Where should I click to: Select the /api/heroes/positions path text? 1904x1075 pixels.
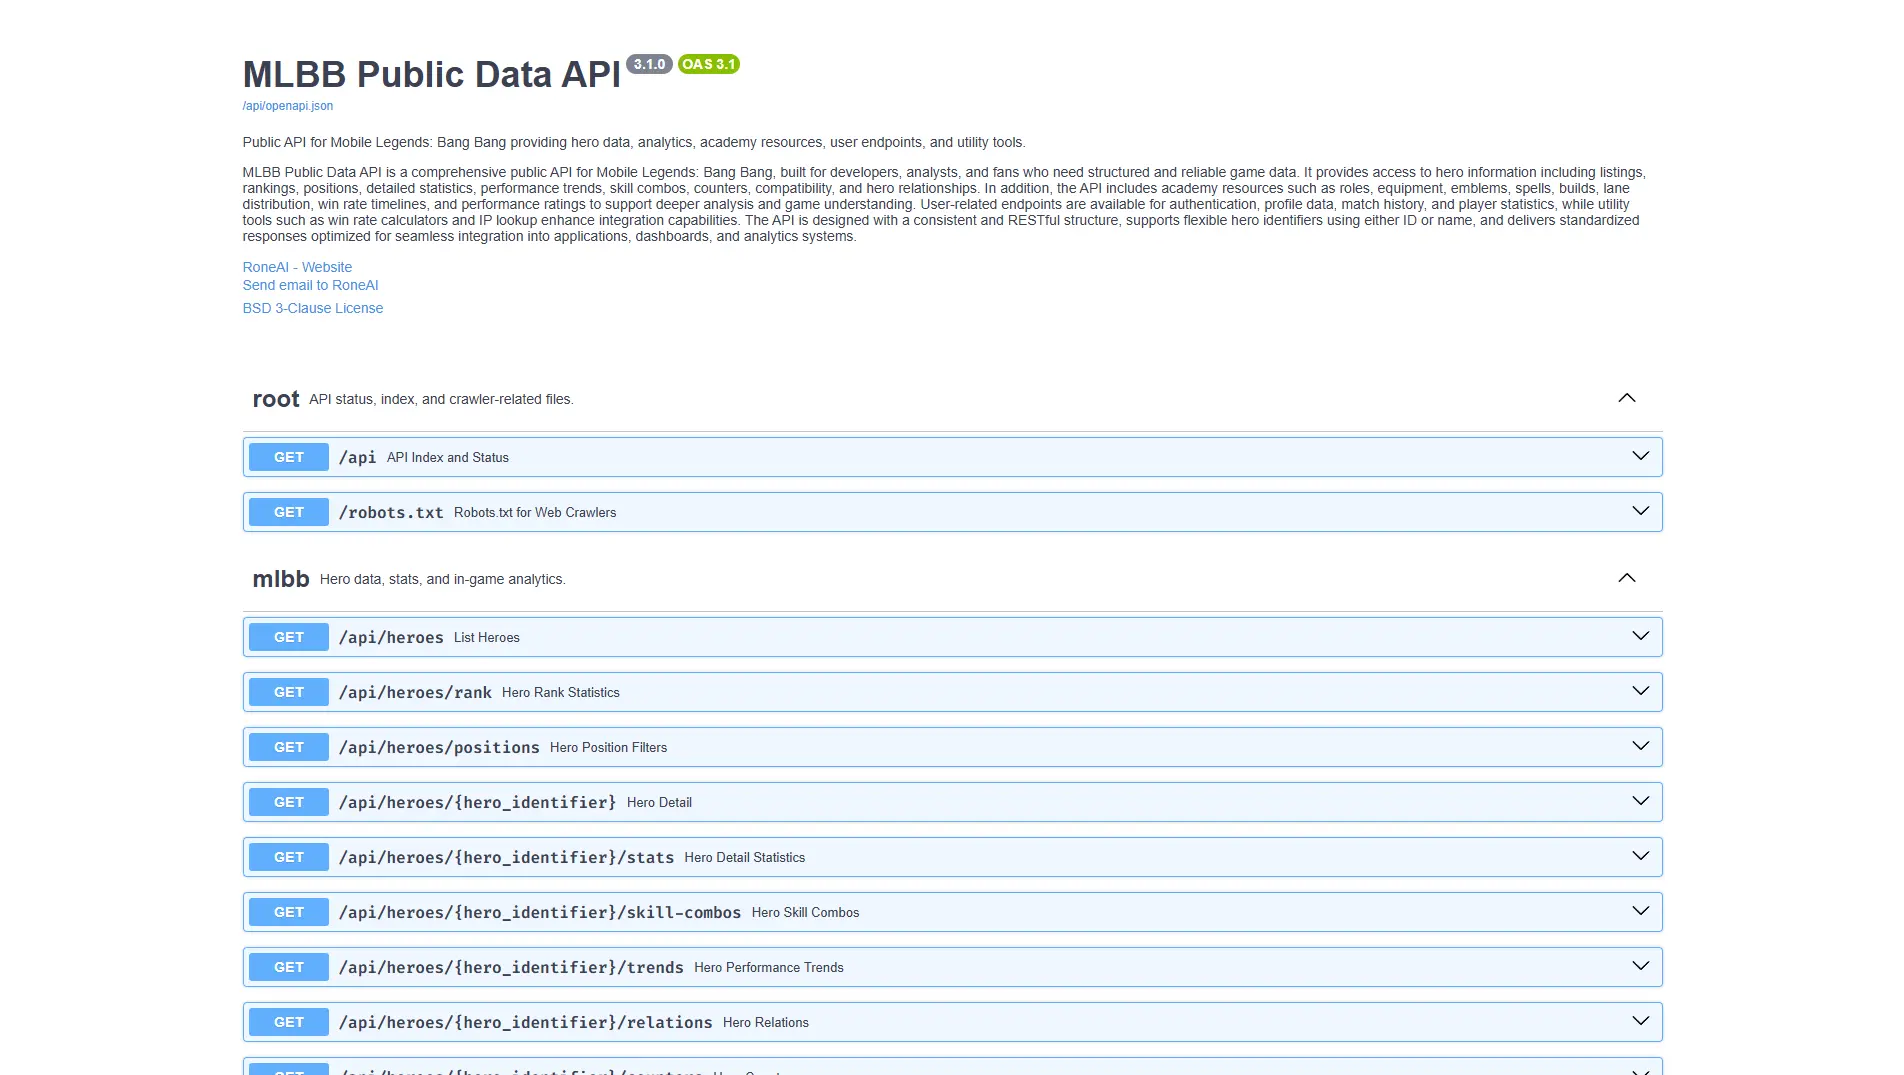click(x=439, y=747)
